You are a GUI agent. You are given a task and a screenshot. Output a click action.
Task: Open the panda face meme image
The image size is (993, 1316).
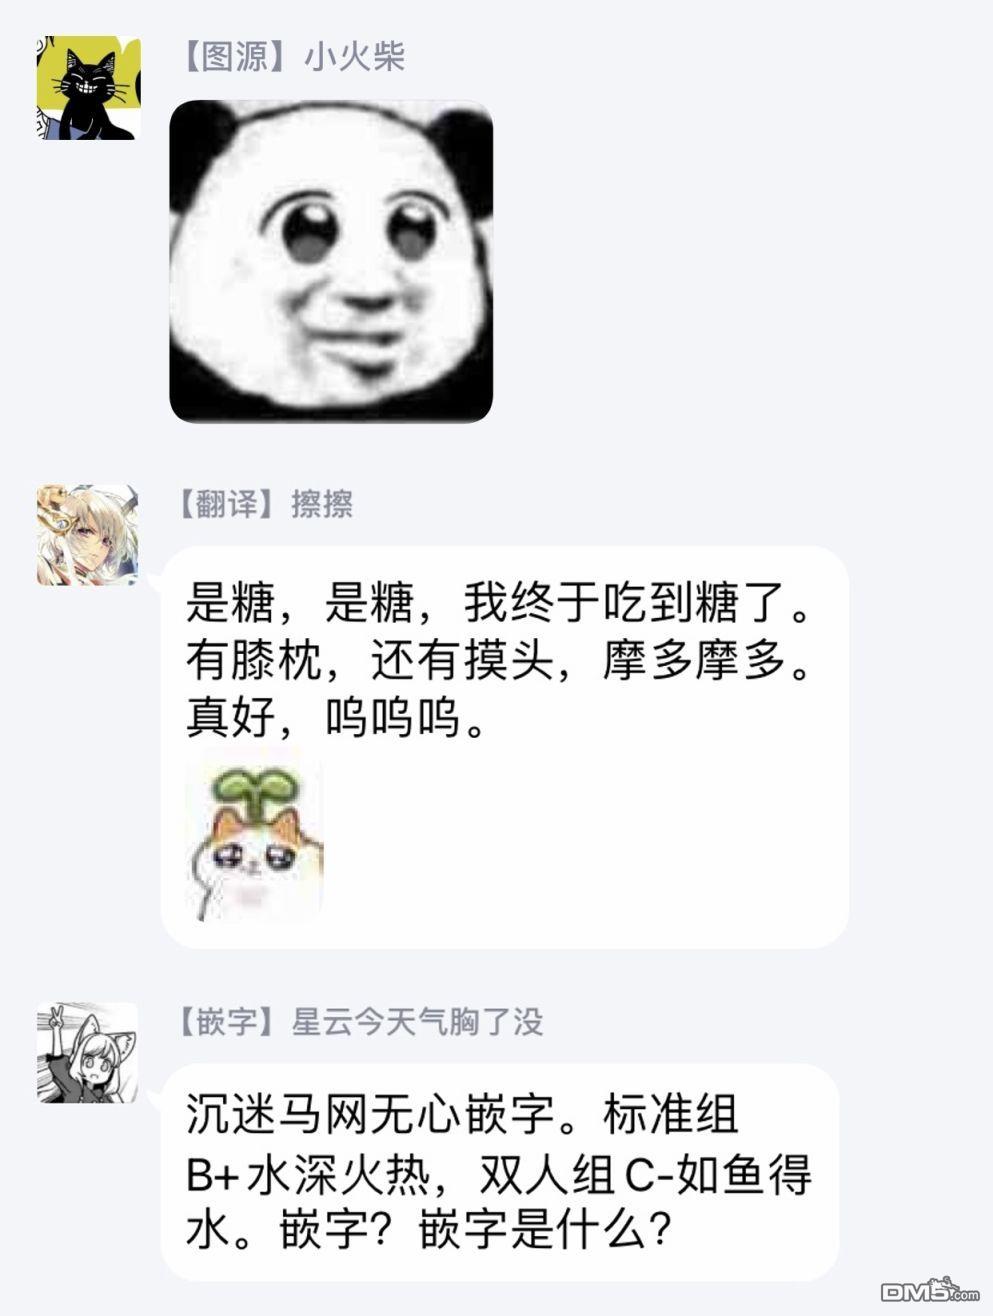click(331, 261)
